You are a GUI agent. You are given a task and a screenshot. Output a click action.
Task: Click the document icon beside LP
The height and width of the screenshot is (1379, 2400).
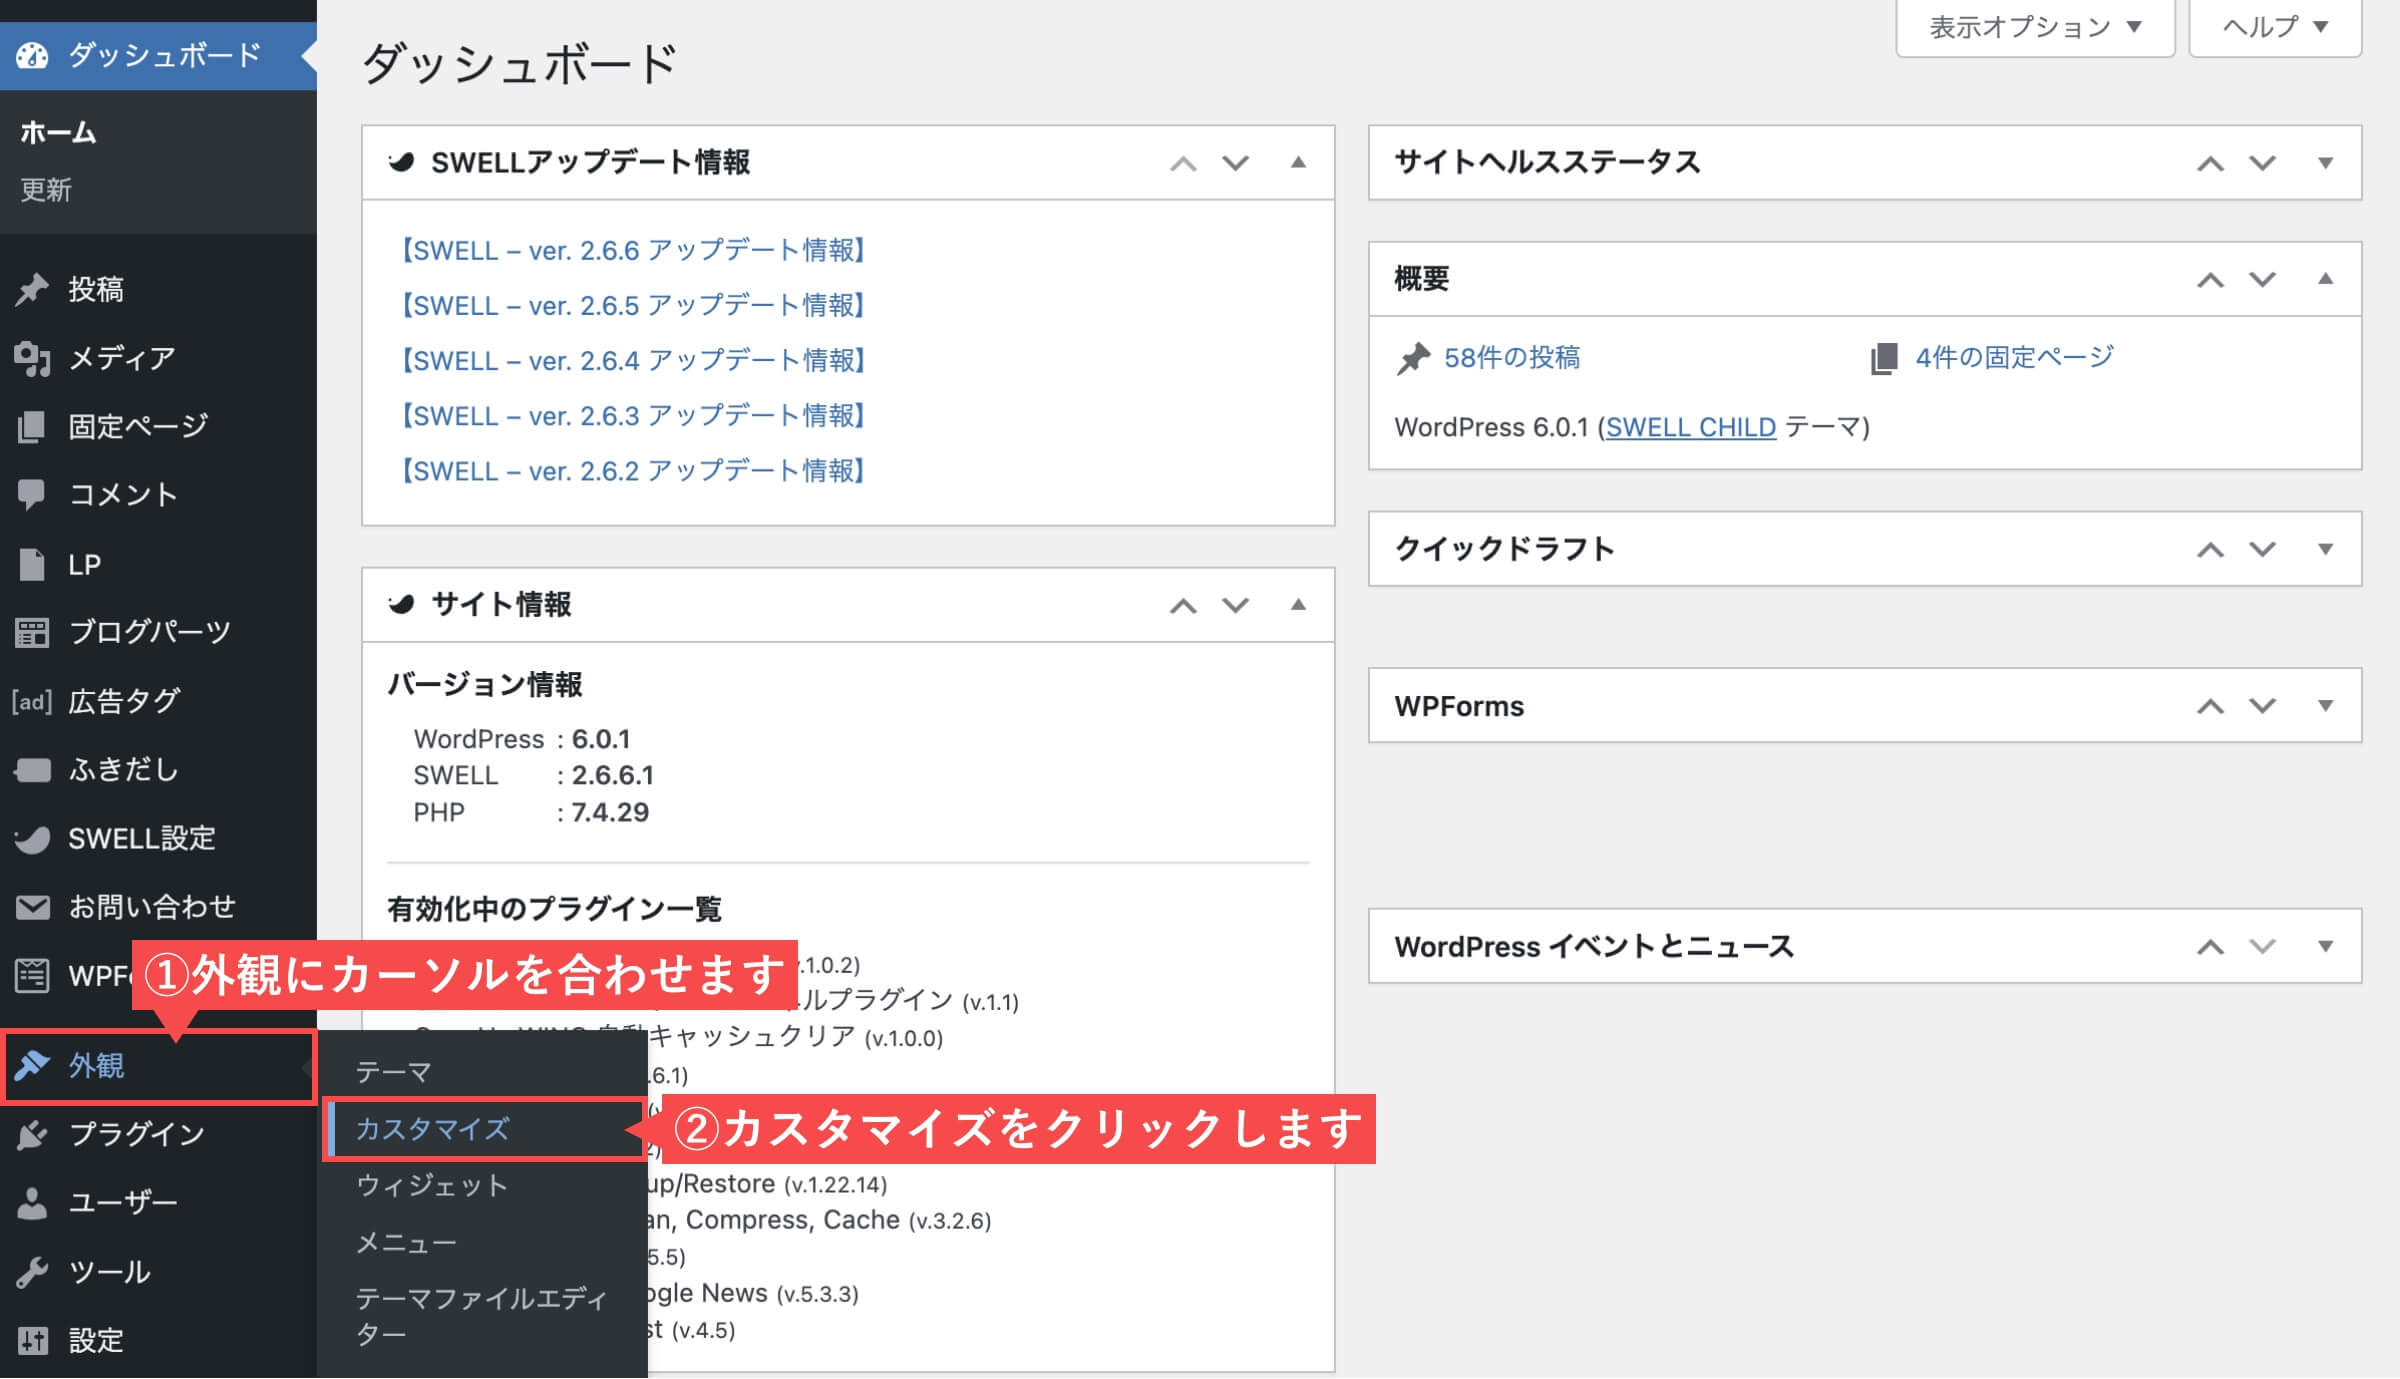pyautogui.click(x=32, y=564)
